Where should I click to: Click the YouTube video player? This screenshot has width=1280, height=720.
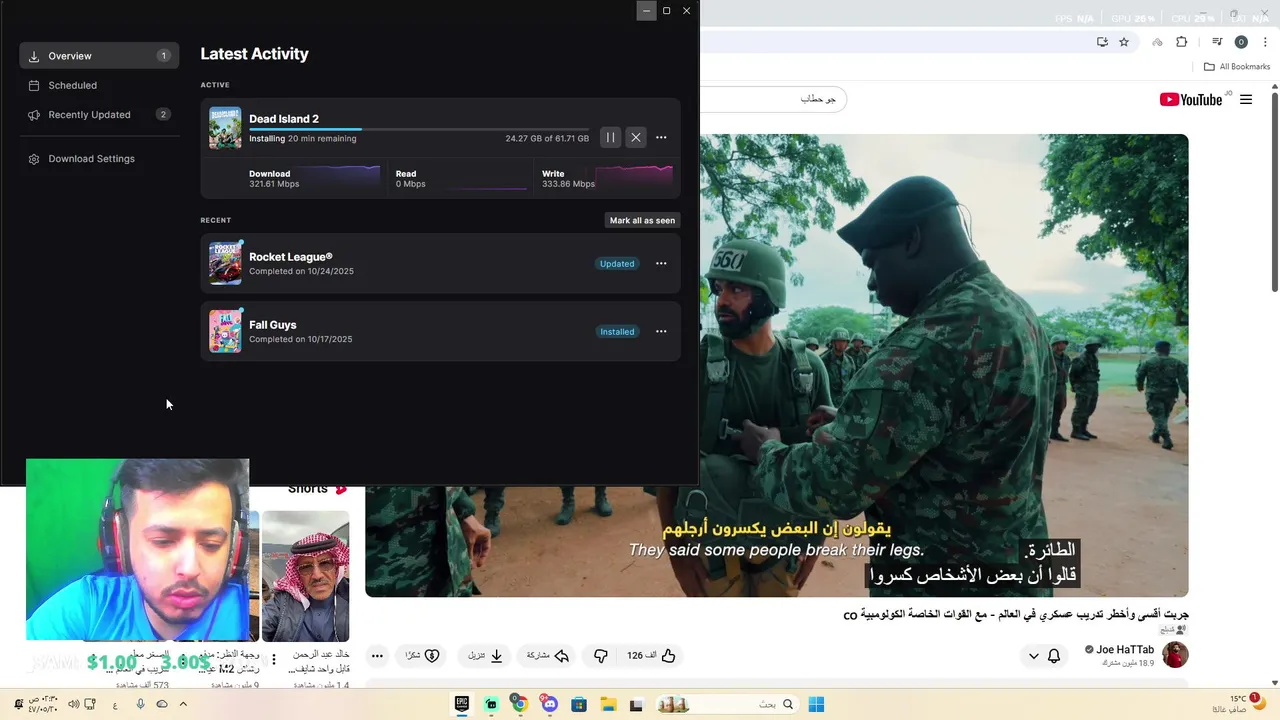click(x=776, y=365)
